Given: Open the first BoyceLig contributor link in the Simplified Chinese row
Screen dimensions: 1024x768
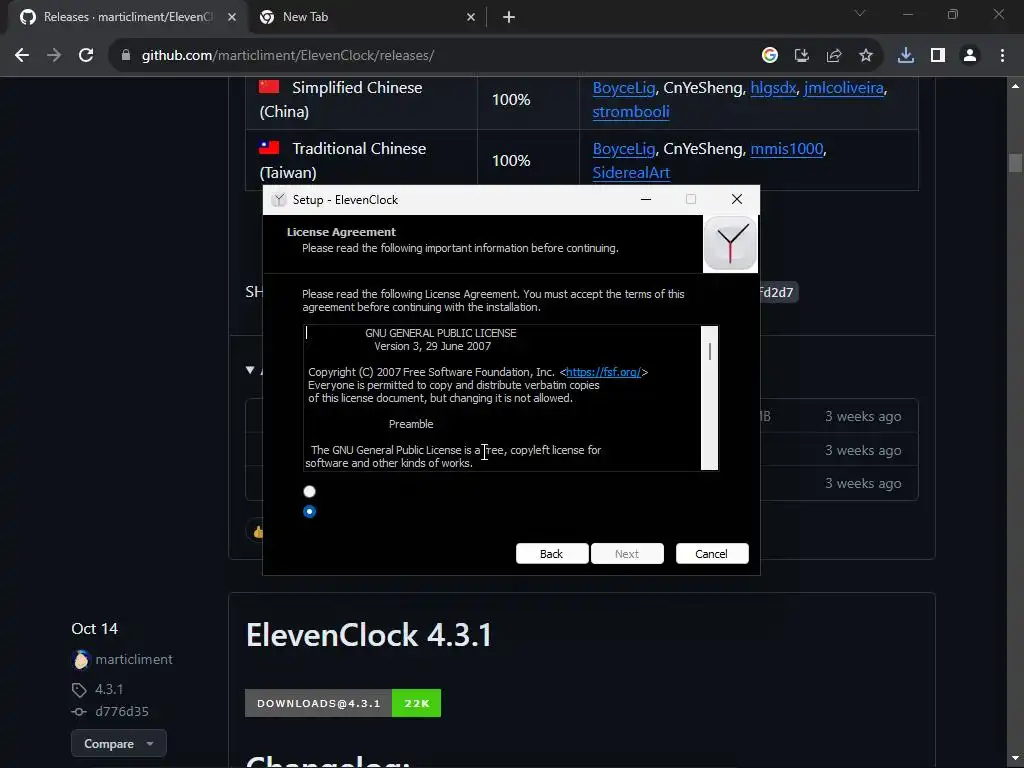Looking at the screenshot, I should pyautogui.click(x=624, y=88).
